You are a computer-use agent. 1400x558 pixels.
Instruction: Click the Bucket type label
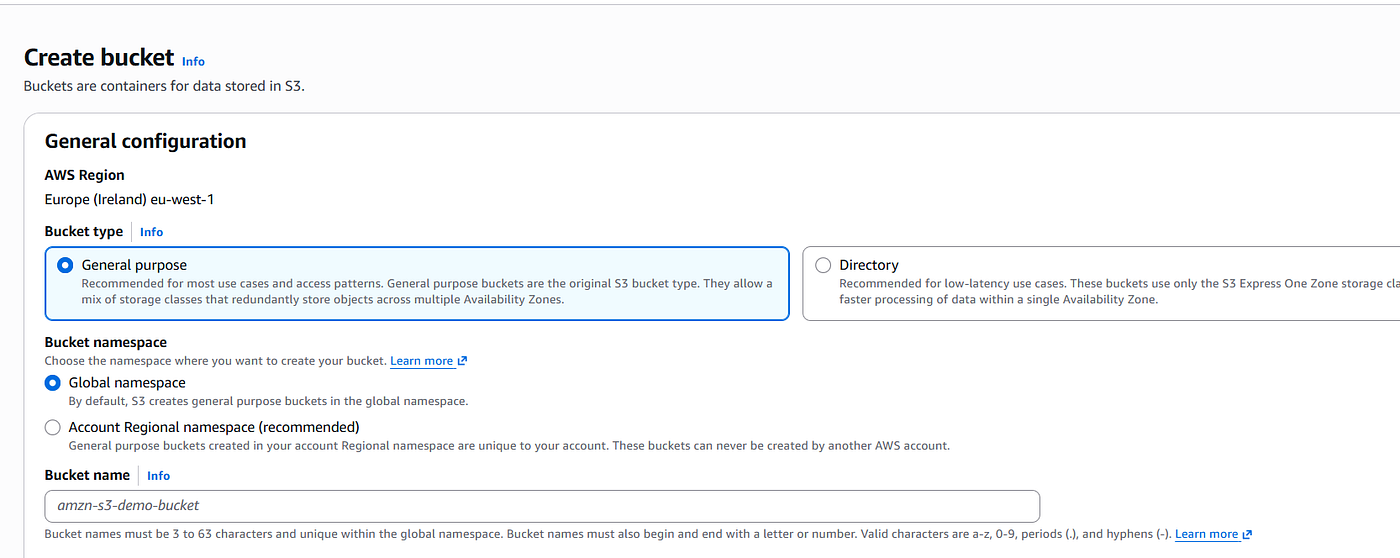click(x=84, y=231)
